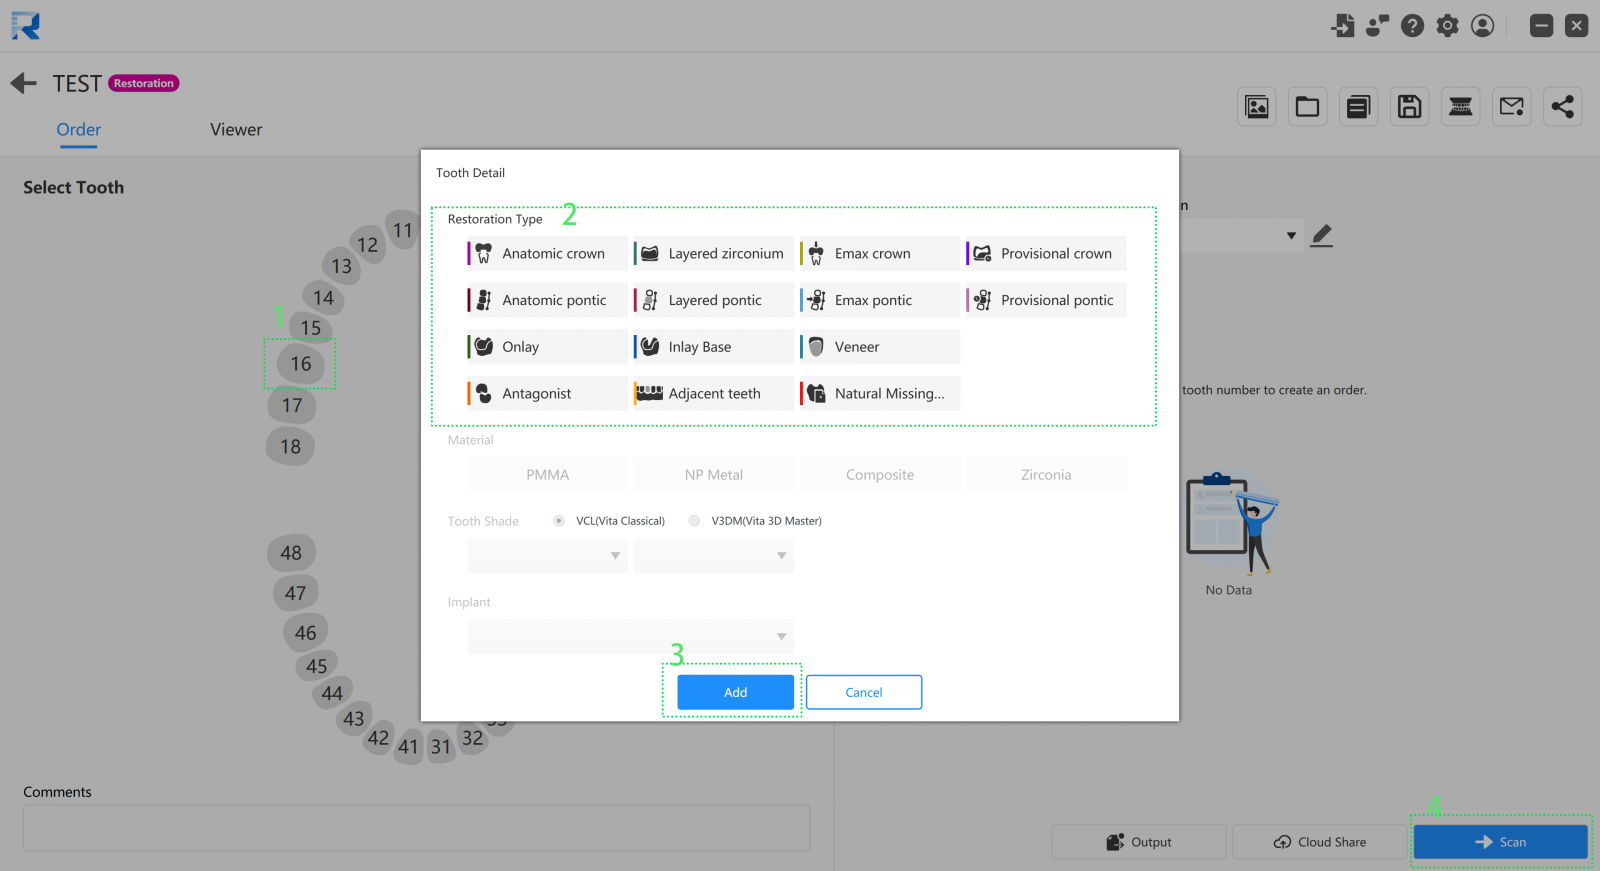1600x871 pixels.
Task: Click the Add button
Action: (735, 692)
